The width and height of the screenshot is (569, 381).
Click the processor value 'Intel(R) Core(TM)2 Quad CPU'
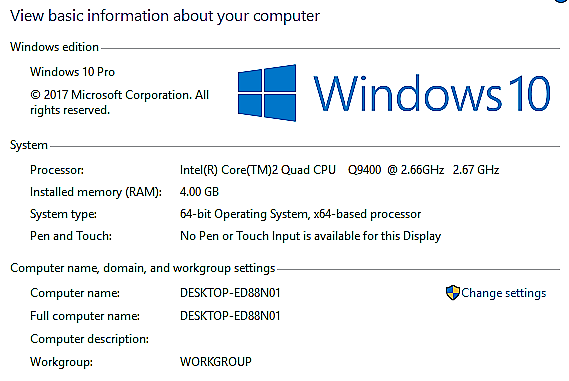258,170
